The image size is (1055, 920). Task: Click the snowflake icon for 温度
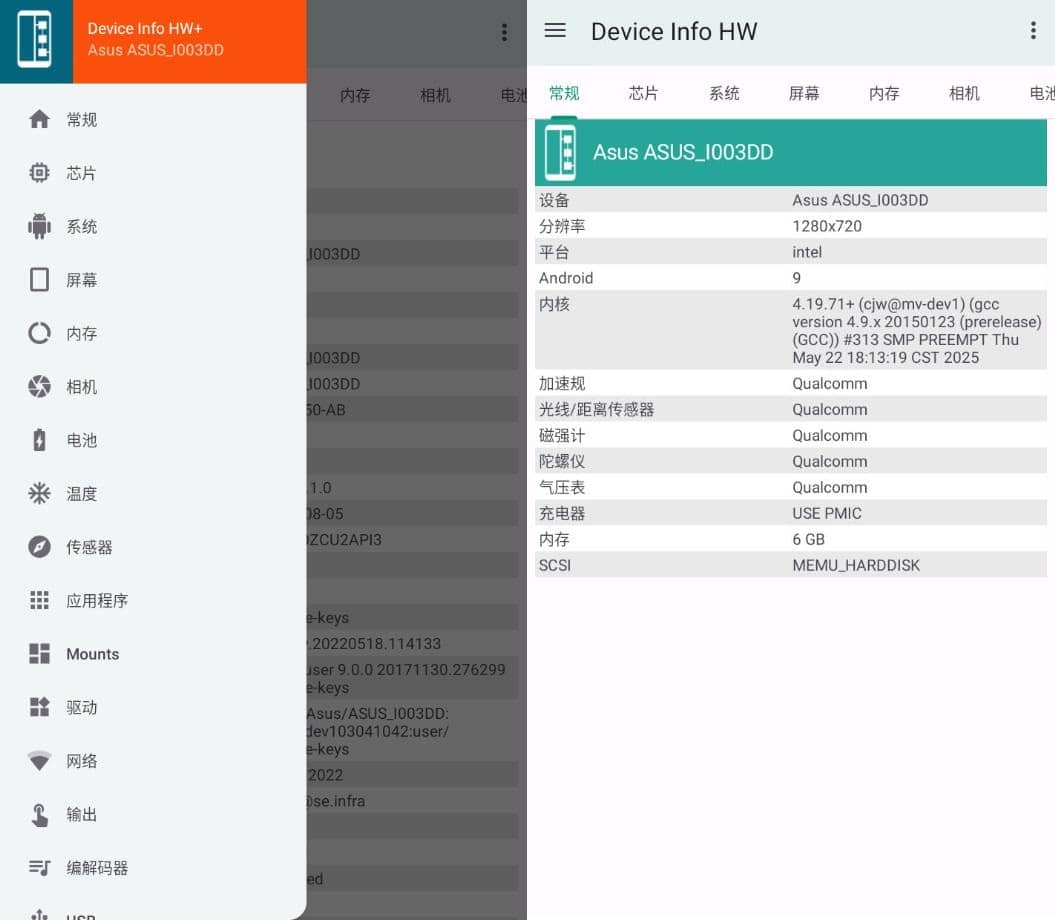pyautogui.click(x=39, y=494)
